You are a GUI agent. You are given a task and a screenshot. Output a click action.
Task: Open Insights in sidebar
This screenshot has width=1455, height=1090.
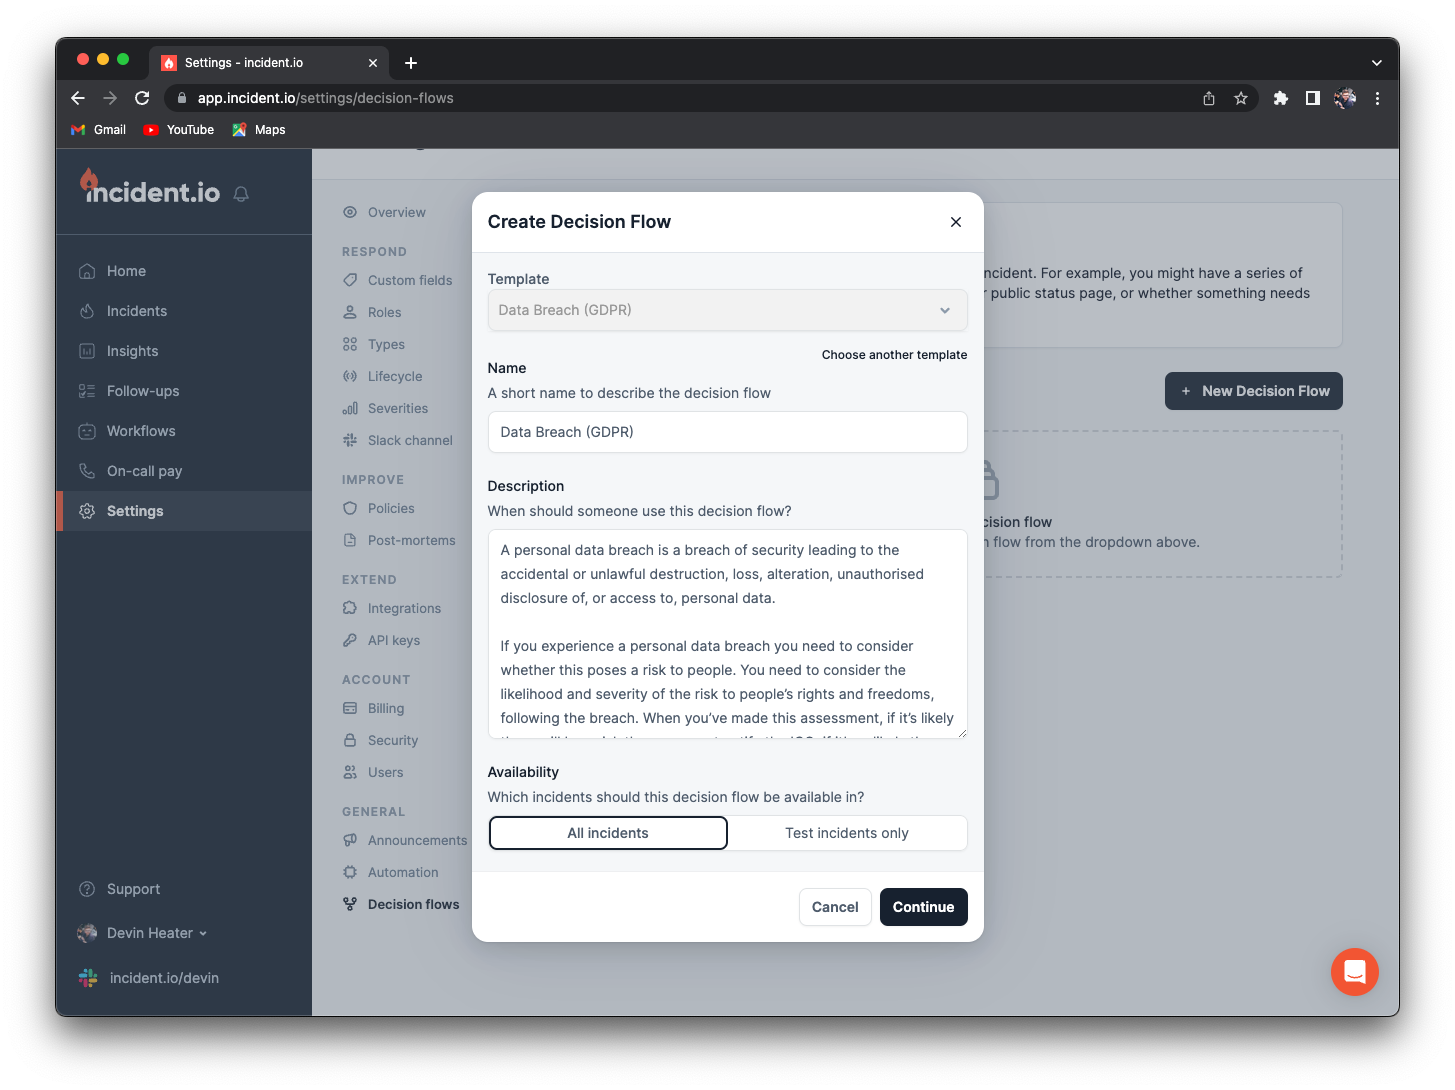click(184, 351)
